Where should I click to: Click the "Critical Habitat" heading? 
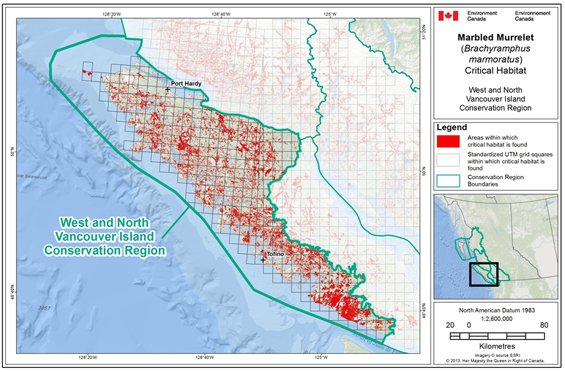coord(495,71)
